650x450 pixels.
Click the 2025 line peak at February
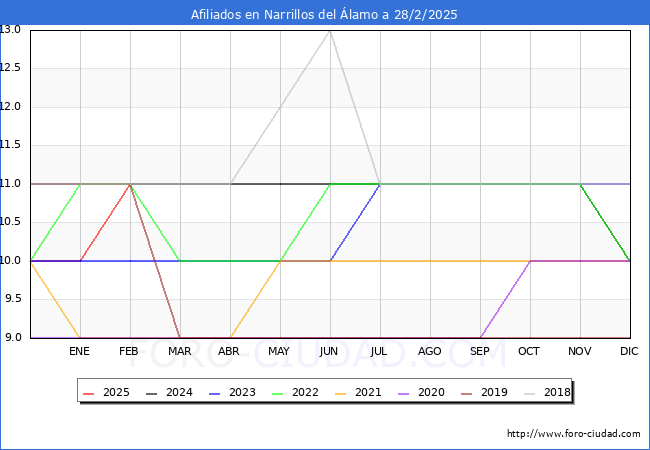click(131, 184)
